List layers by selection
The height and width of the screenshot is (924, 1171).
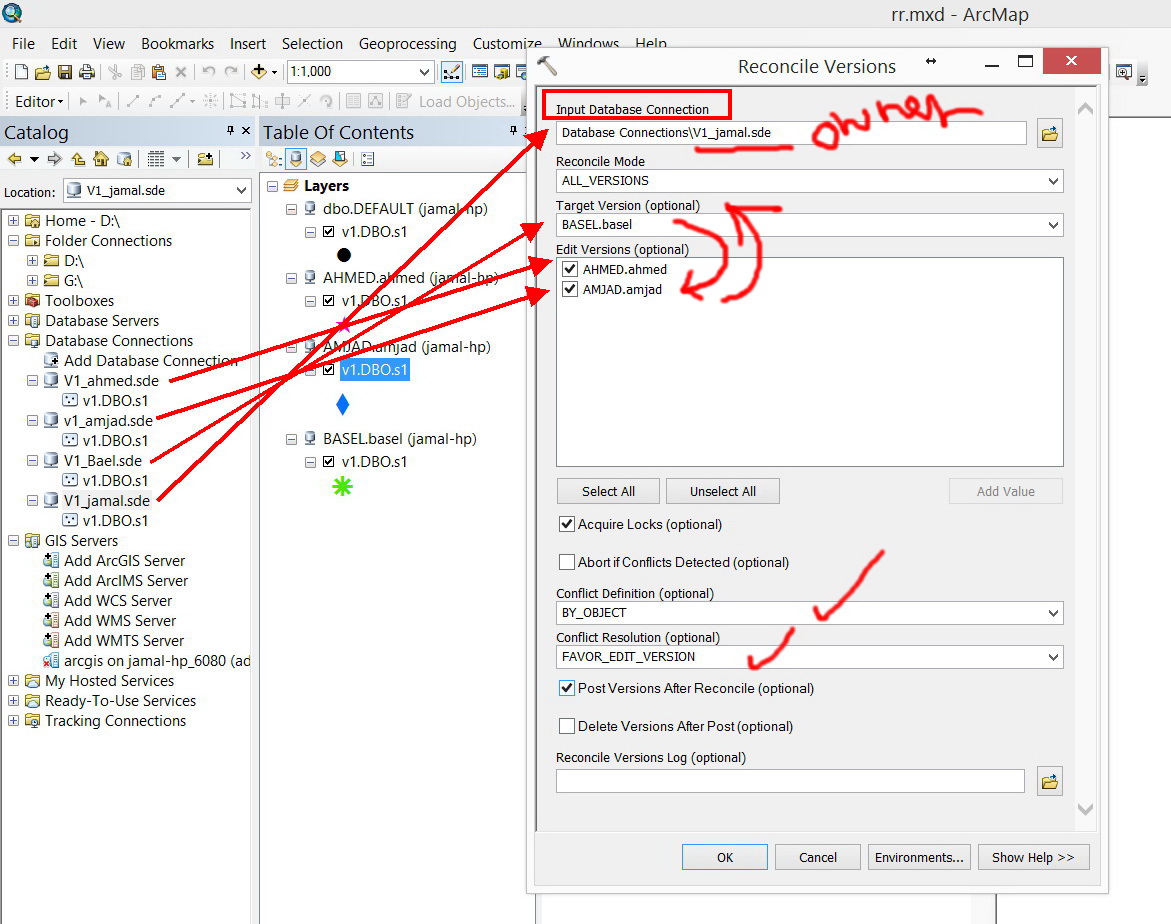(x=340, y=159)
